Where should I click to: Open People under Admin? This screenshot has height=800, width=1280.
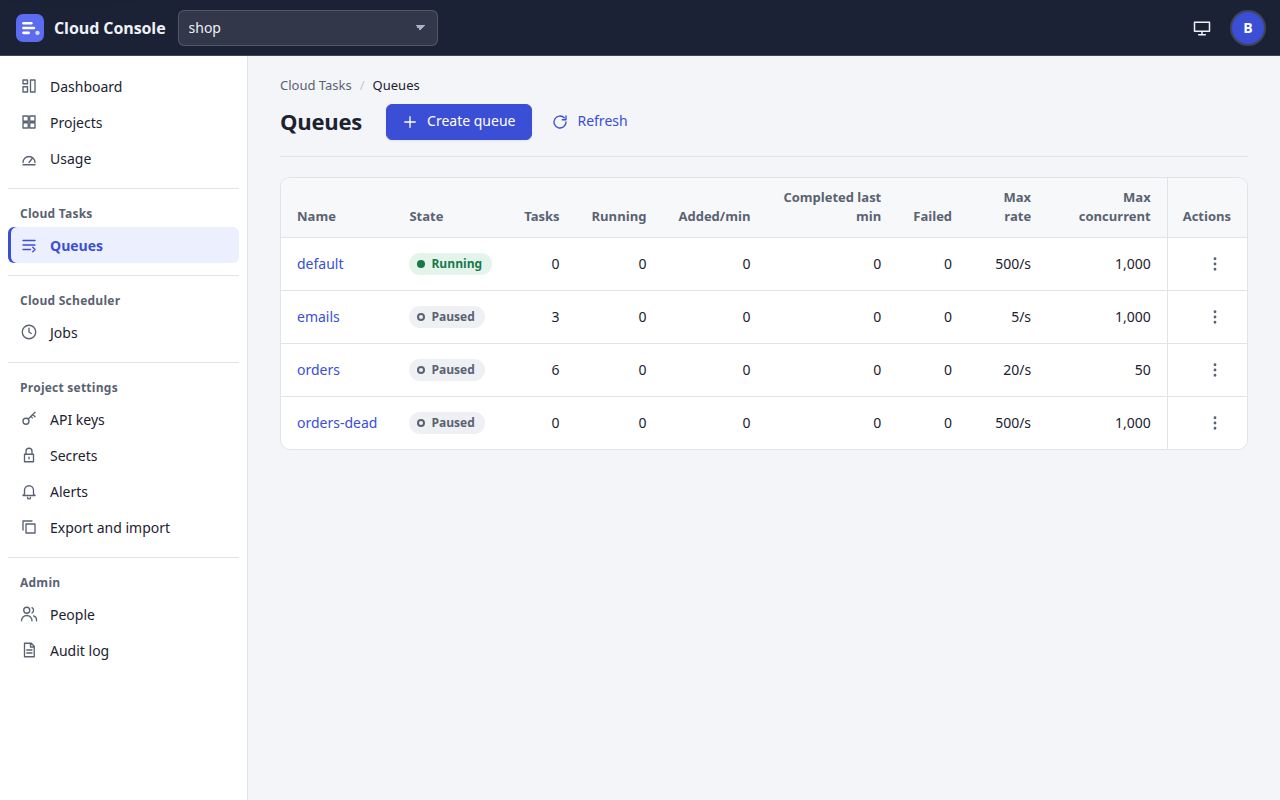point(123,615)
